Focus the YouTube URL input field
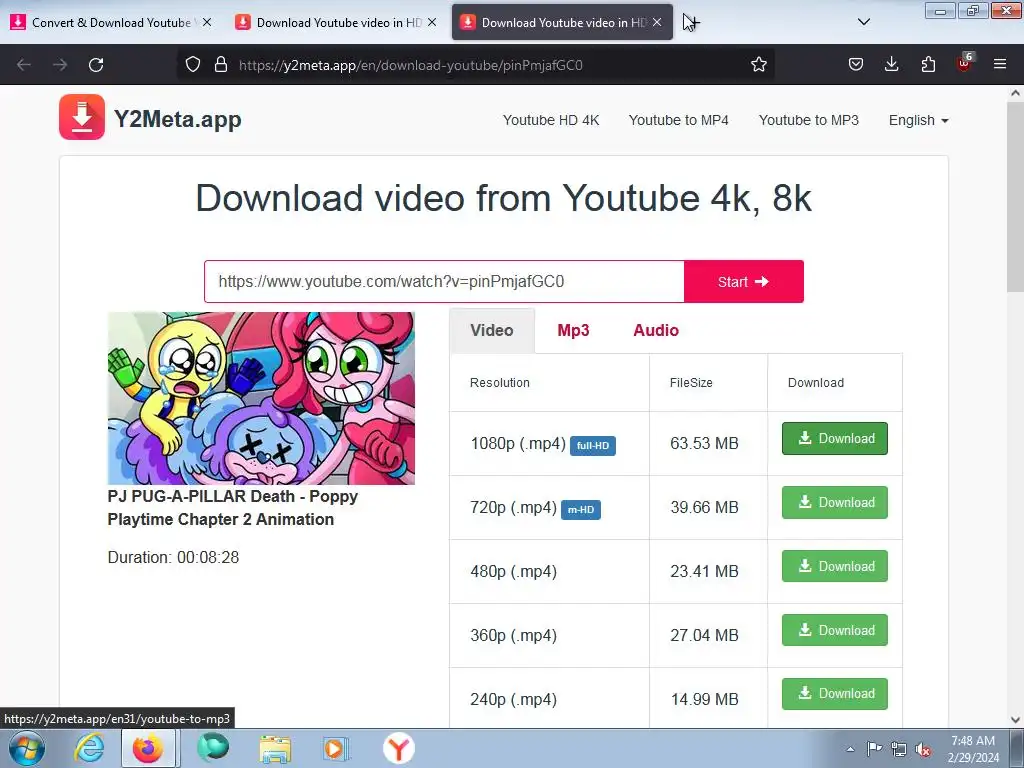The width and height of the screenshot is (1024, 768). pyautogui.click(x=444, y=281)
